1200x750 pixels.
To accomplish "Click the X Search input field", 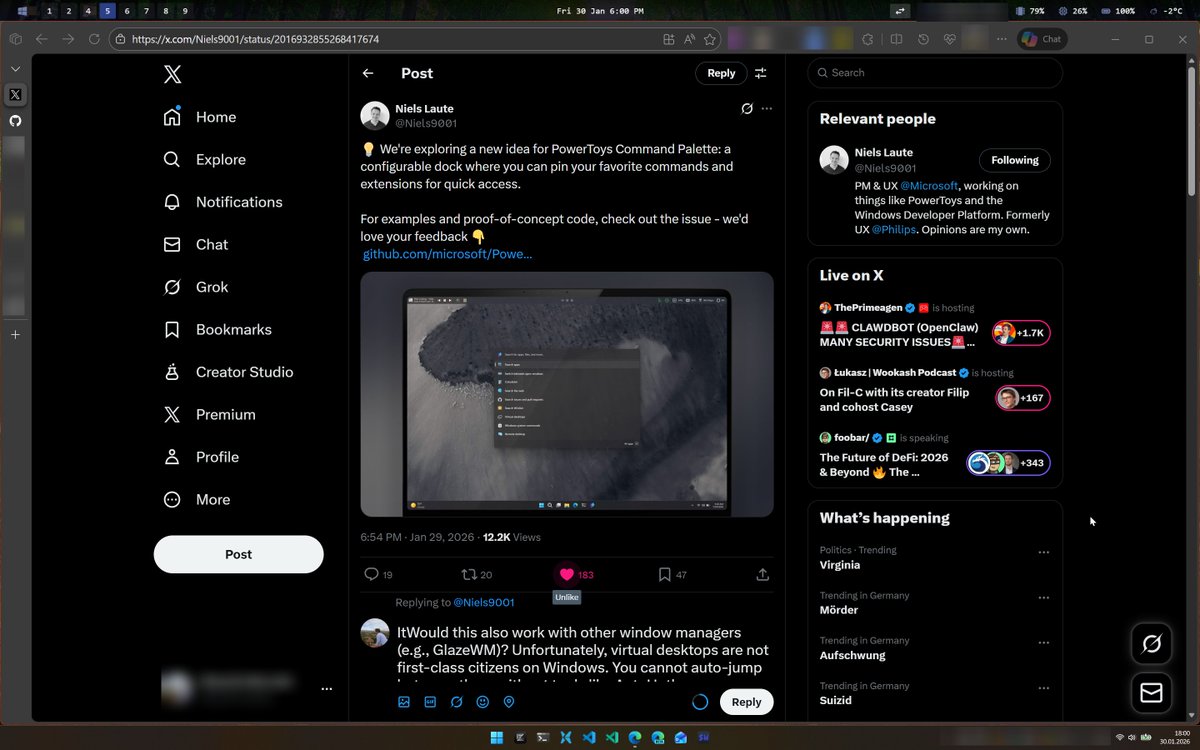I will 935,73.
